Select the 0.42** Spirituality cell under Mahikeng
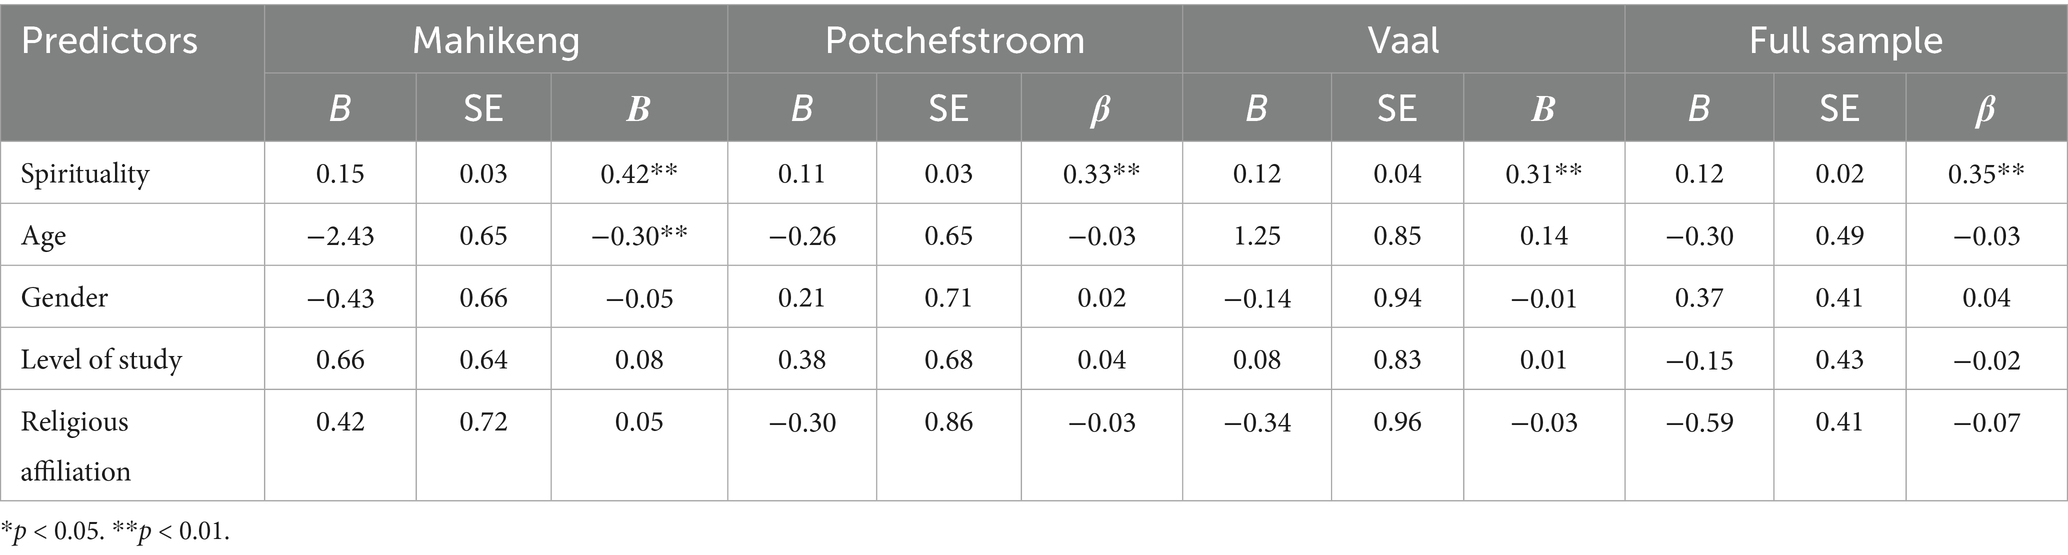This screenshot has width=2068, height=555. tap(638, 174)
